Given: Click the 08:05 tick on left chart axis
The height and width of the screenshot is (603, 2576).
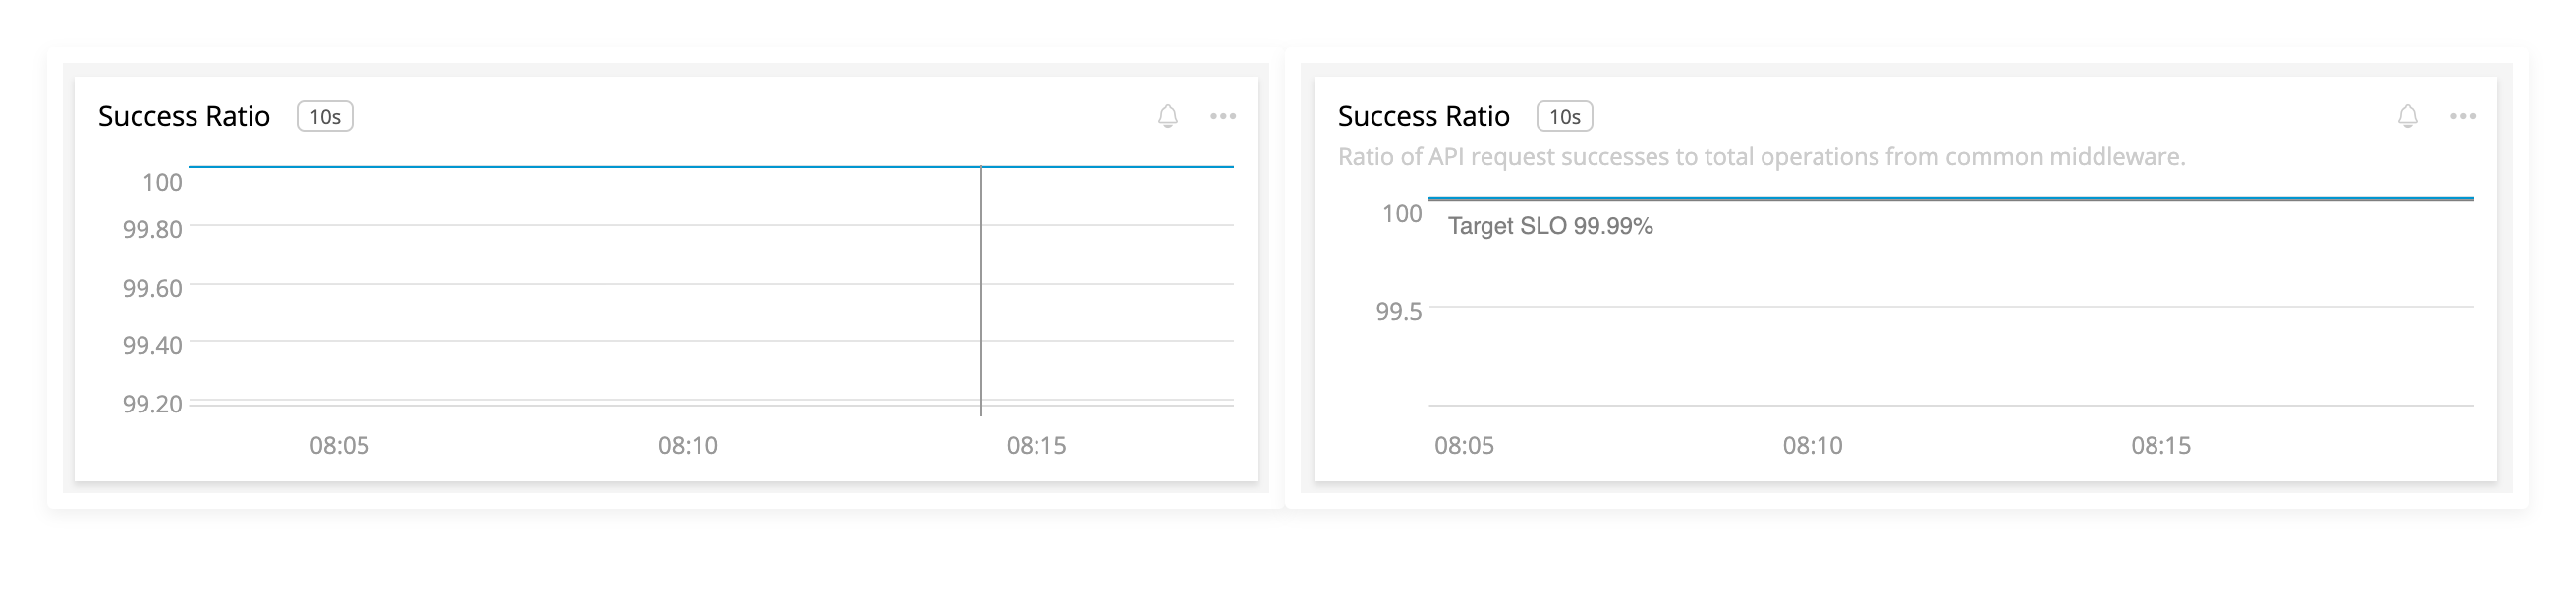Looking at the screenshot, I should click(x=339, y=445).
